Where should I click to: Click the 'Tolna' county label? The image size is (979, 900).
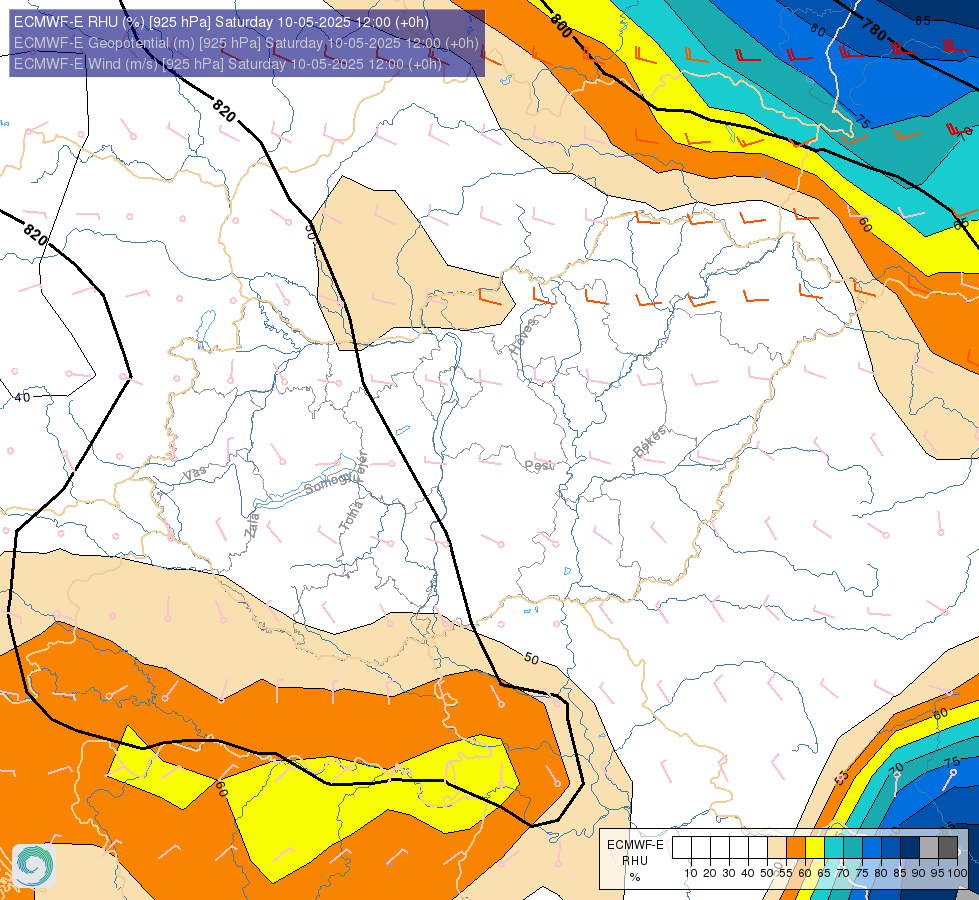[x=351, y=516]
